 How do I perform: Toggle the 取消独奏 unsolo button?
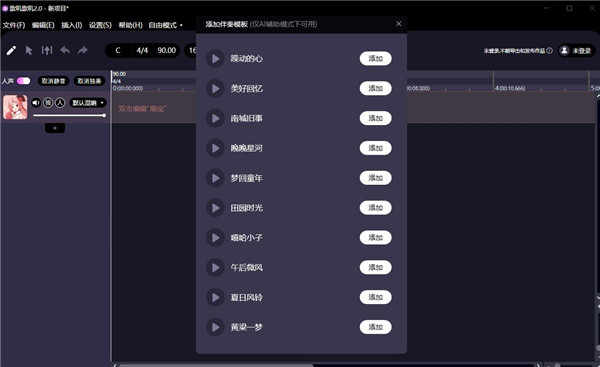coord(89,81)
